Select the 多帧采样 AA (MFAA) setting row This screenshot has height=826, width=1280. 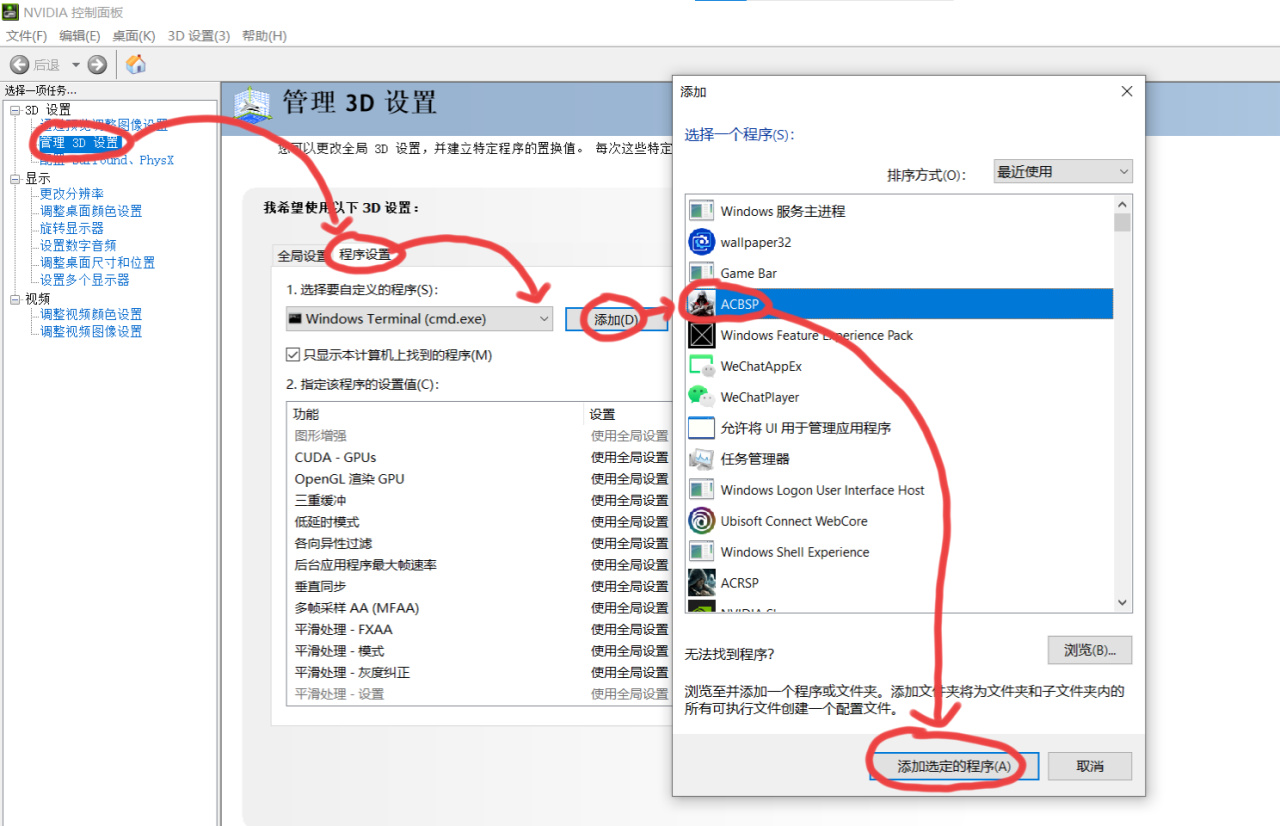tap(479, 608)
